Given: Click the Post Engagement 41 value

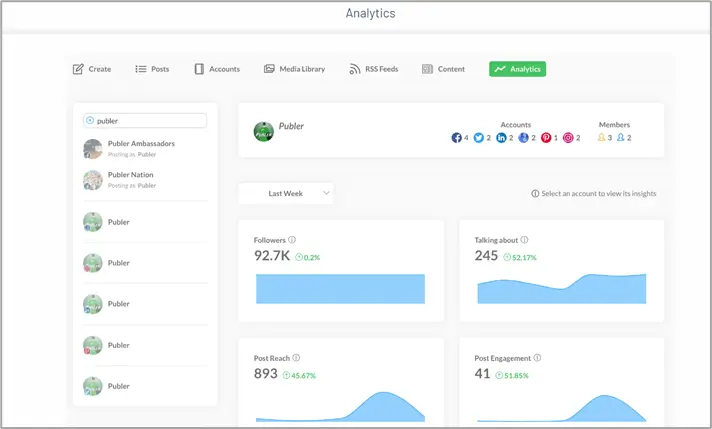Looking at the screenshot, I should point(482,374).
